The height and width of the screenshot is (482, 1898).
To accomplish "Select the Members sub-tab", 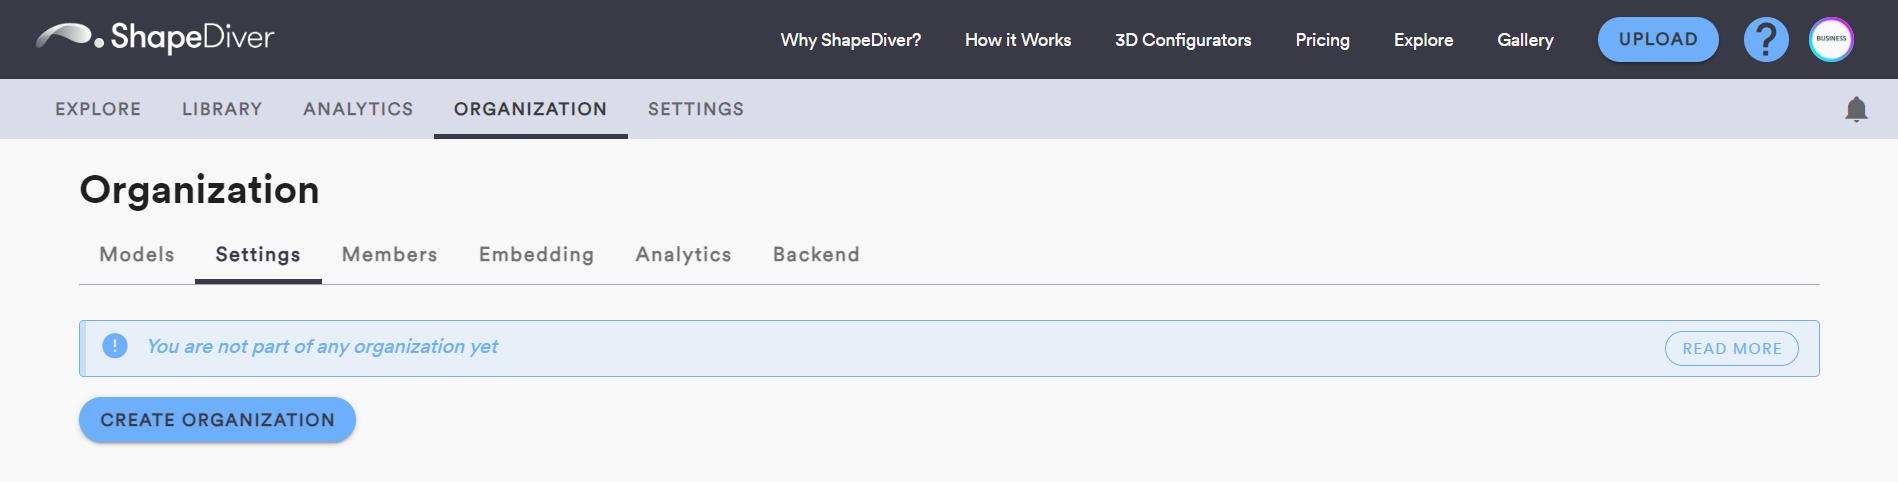I will (x=389, y=255).
